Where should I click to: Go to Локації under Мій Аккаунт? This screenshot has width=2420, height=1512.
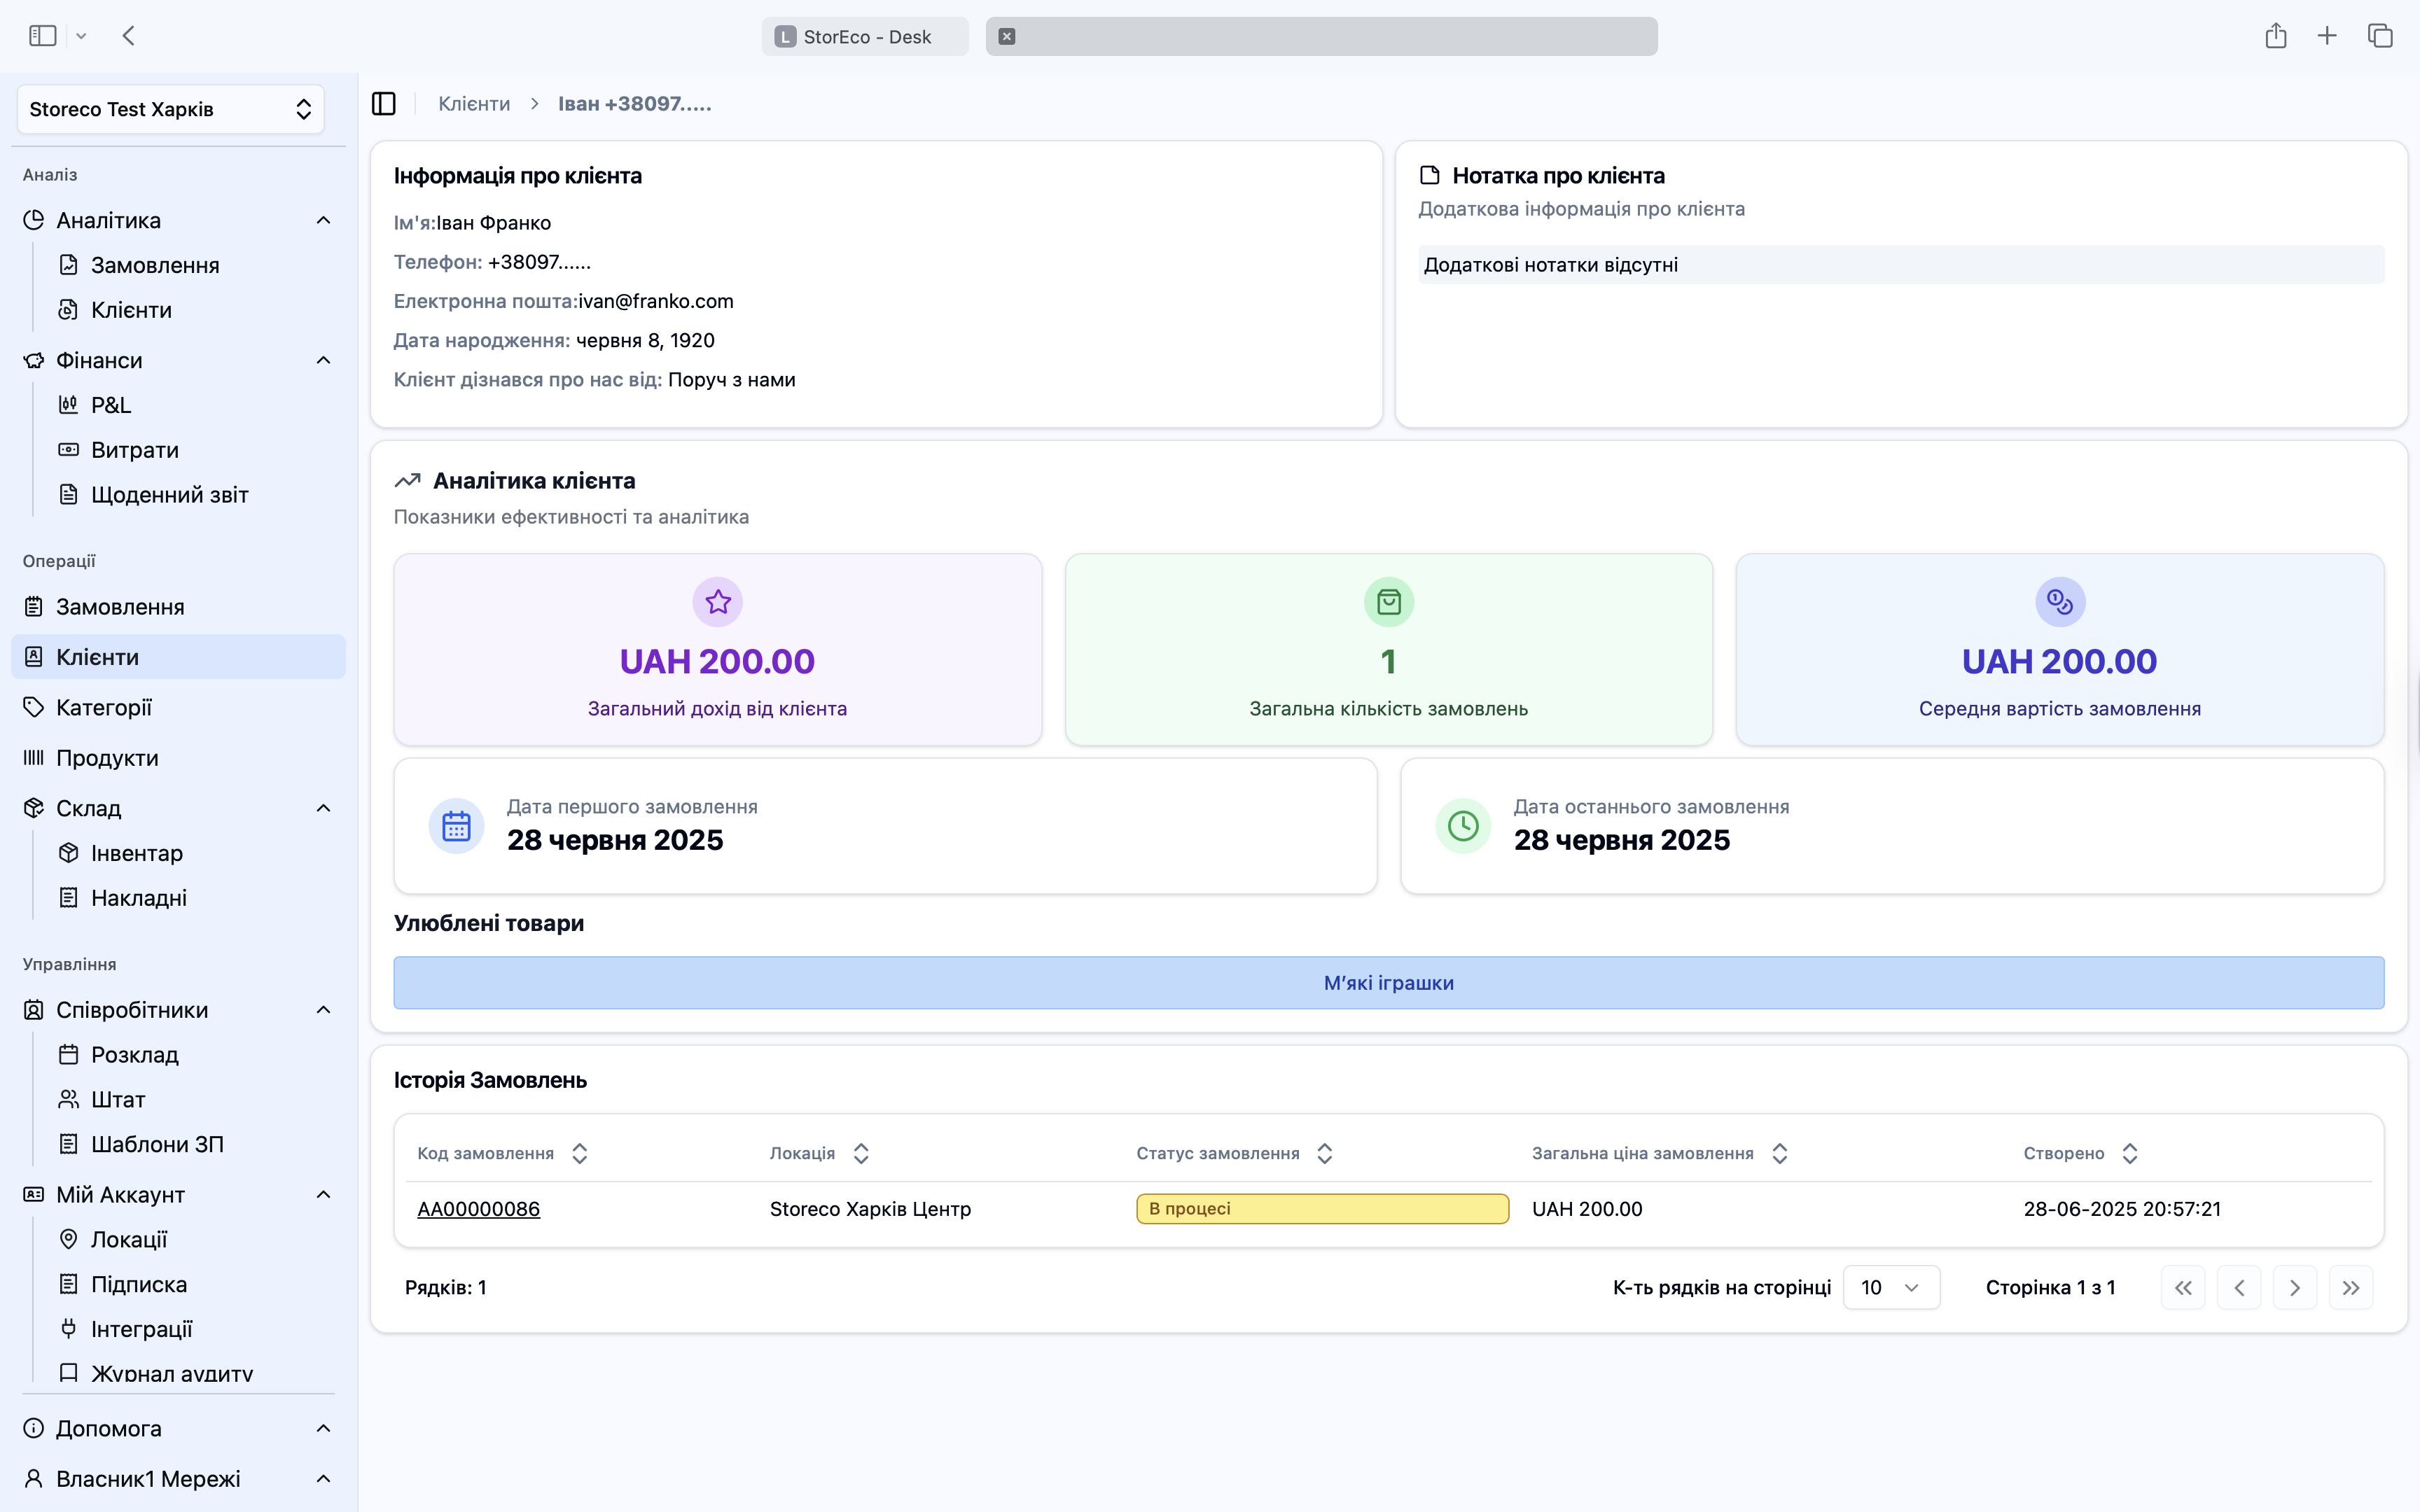pyautogui.click(x=129, y=1239)
